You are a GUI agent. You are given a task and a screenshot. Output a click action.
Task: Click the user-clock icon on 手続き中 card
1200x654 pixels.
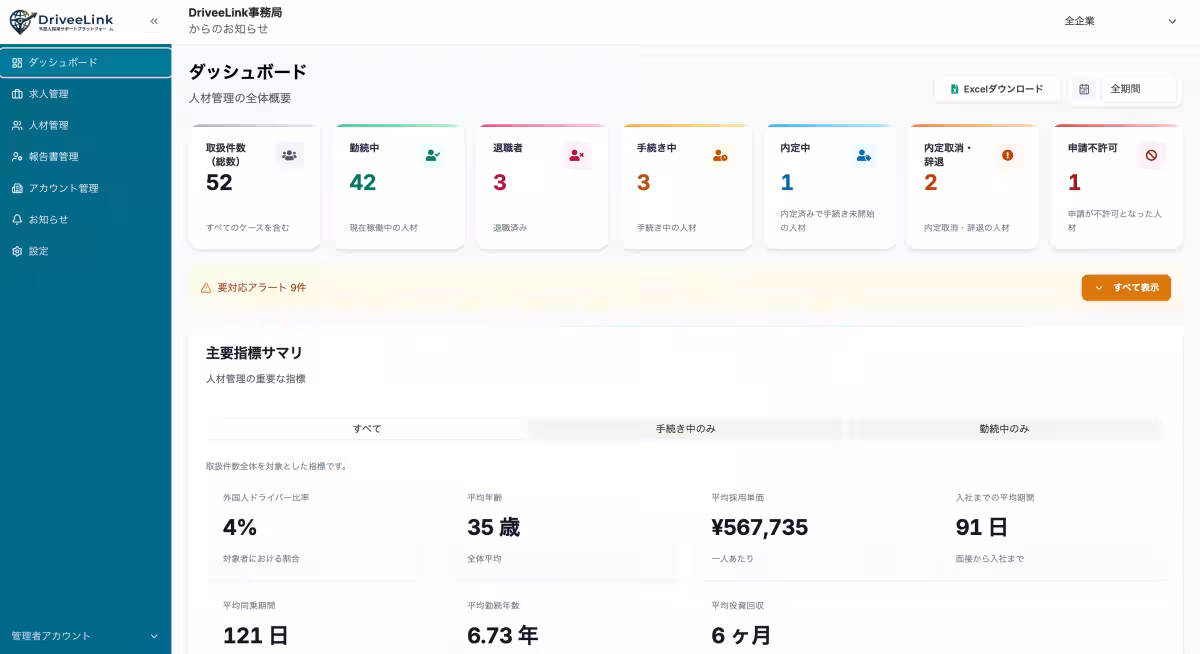(720, 155)
